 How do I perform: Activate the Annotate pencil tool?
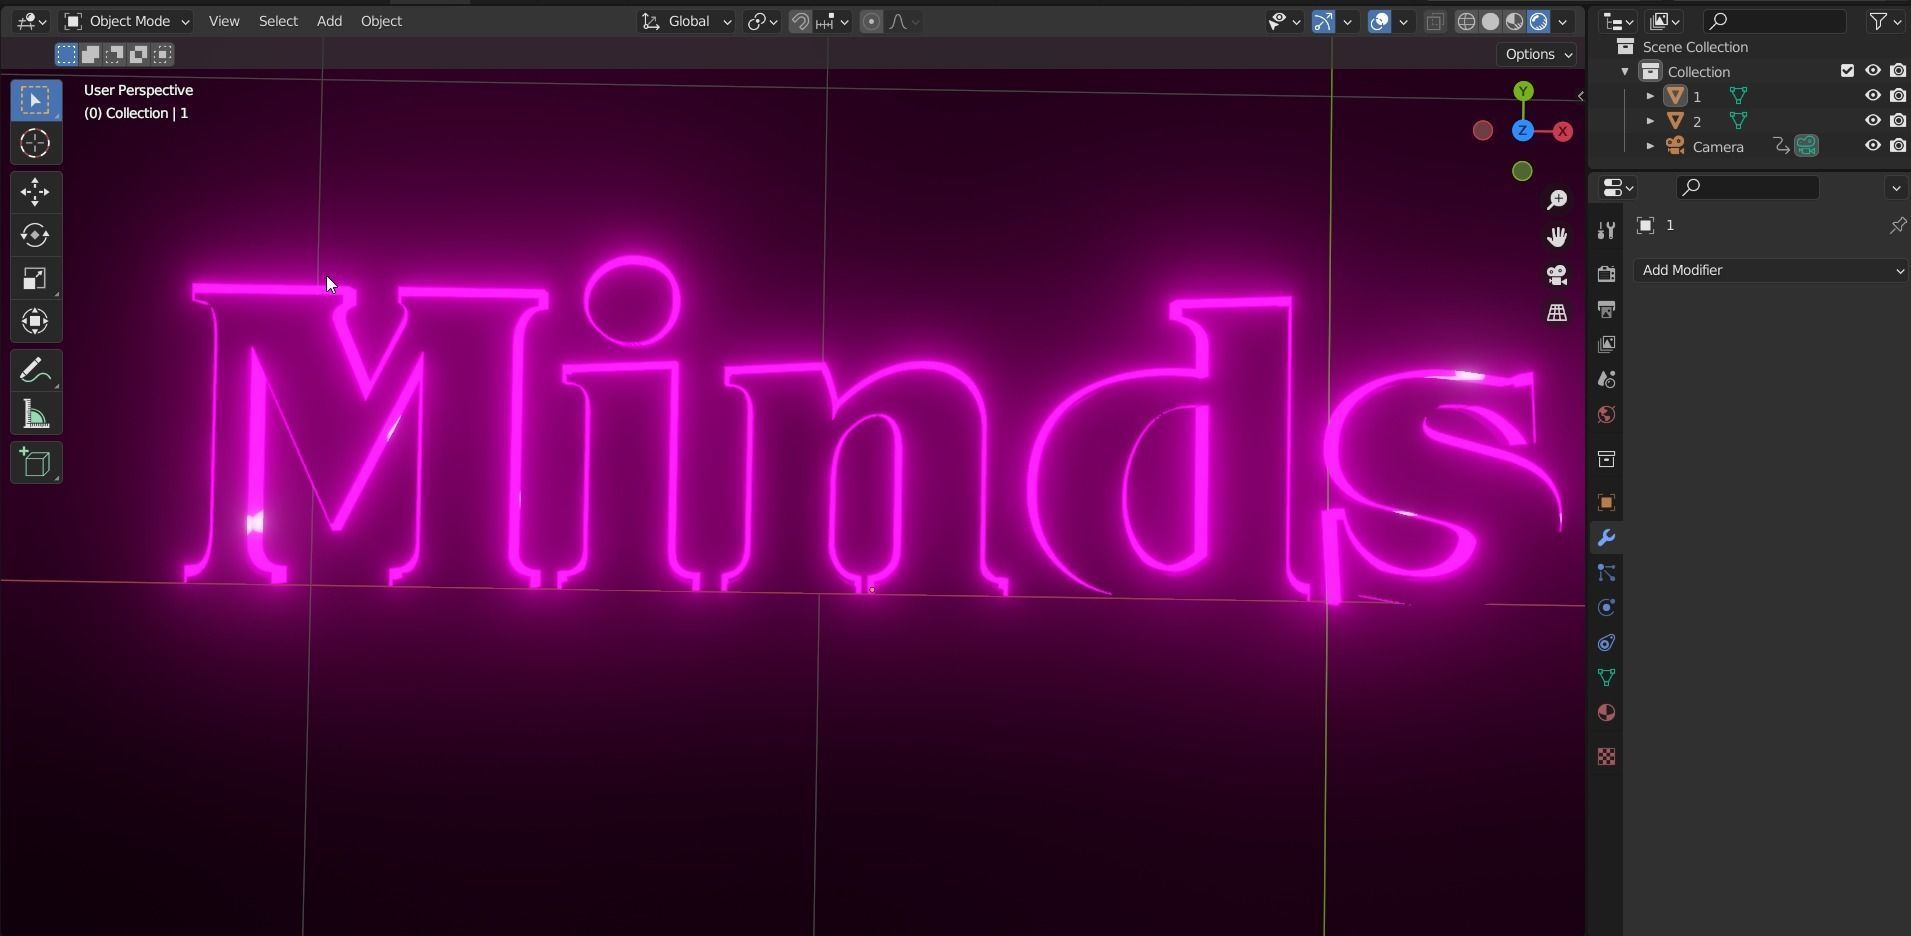tap(35, 371)
